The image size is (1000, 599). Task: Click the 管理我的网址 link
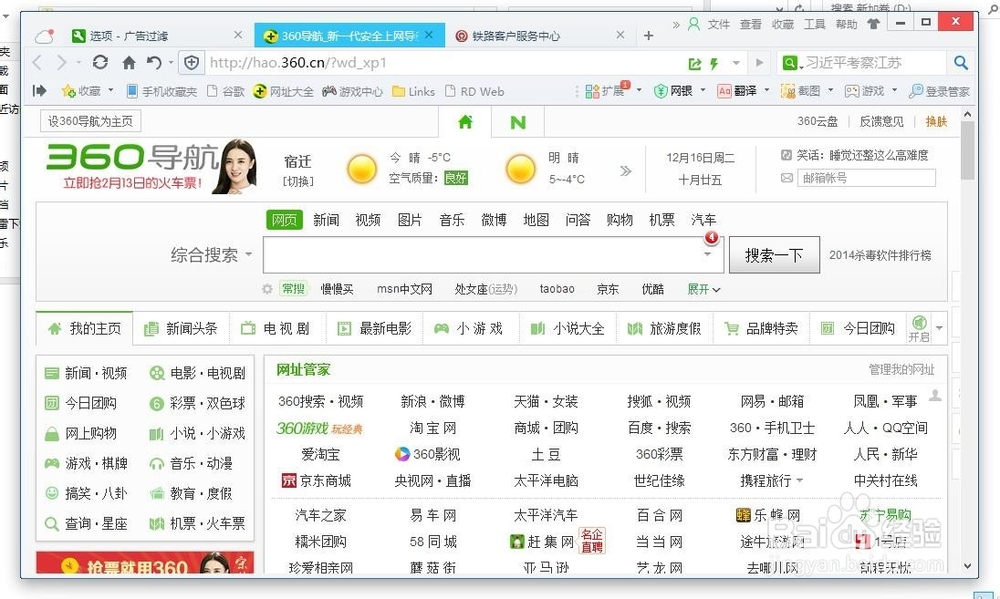pos(901,369)
